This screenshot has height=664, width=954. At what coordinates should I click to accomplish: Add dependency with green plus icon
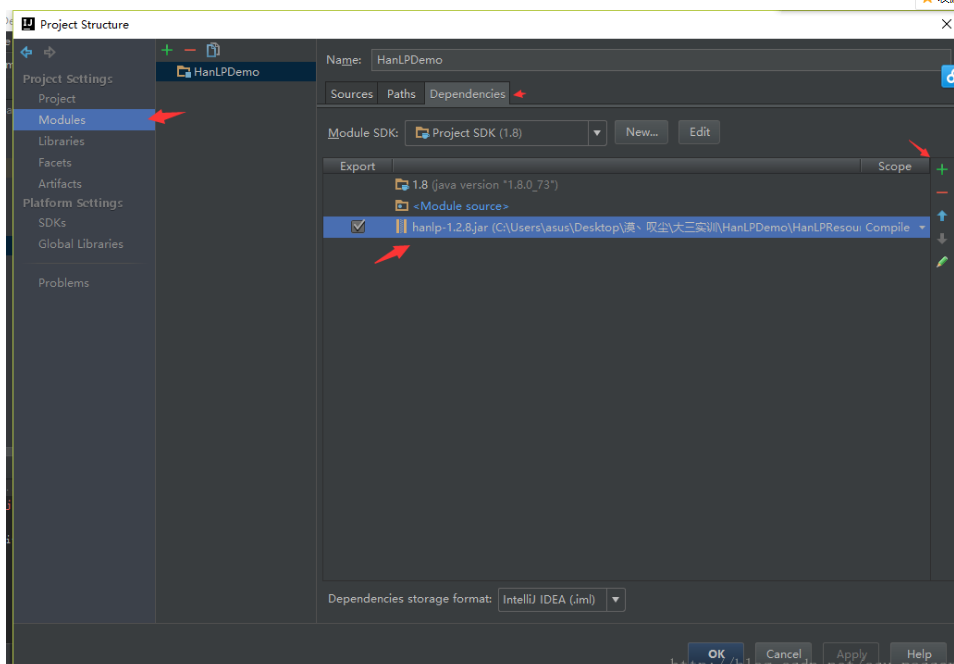click(x=942, y=170)
